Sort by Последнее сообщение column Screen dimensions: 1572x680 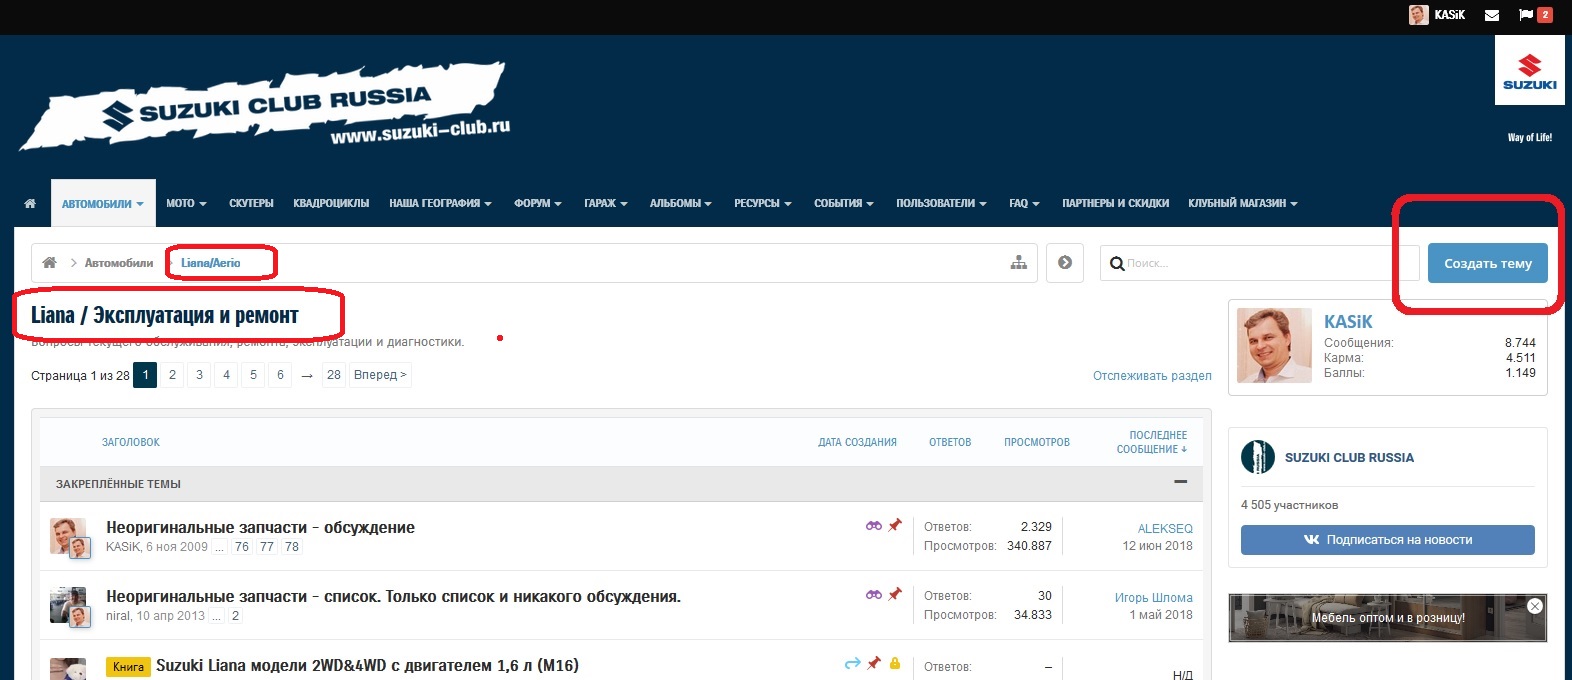click(x=1152, y=442)
